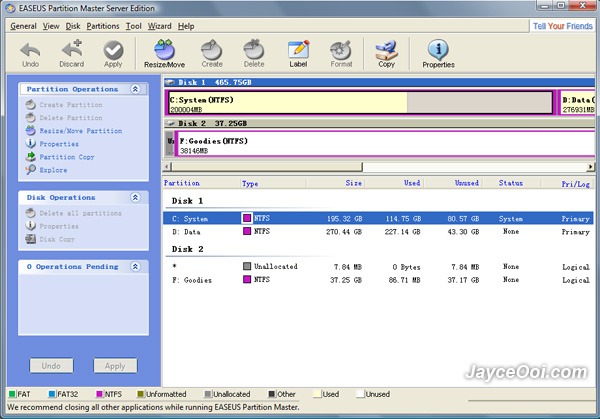Click the Partition column header

[202, 183]
